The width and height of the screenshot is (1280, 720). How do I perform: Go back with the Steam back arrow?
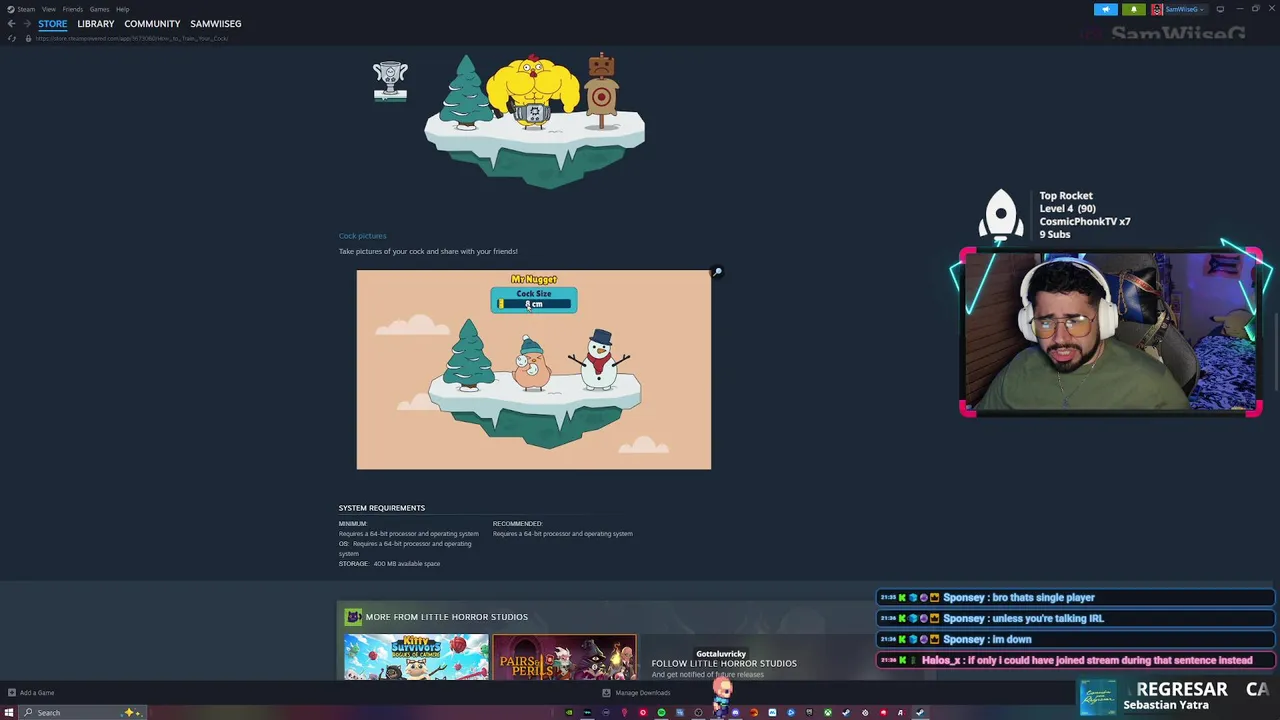click(x=11, y=24)
